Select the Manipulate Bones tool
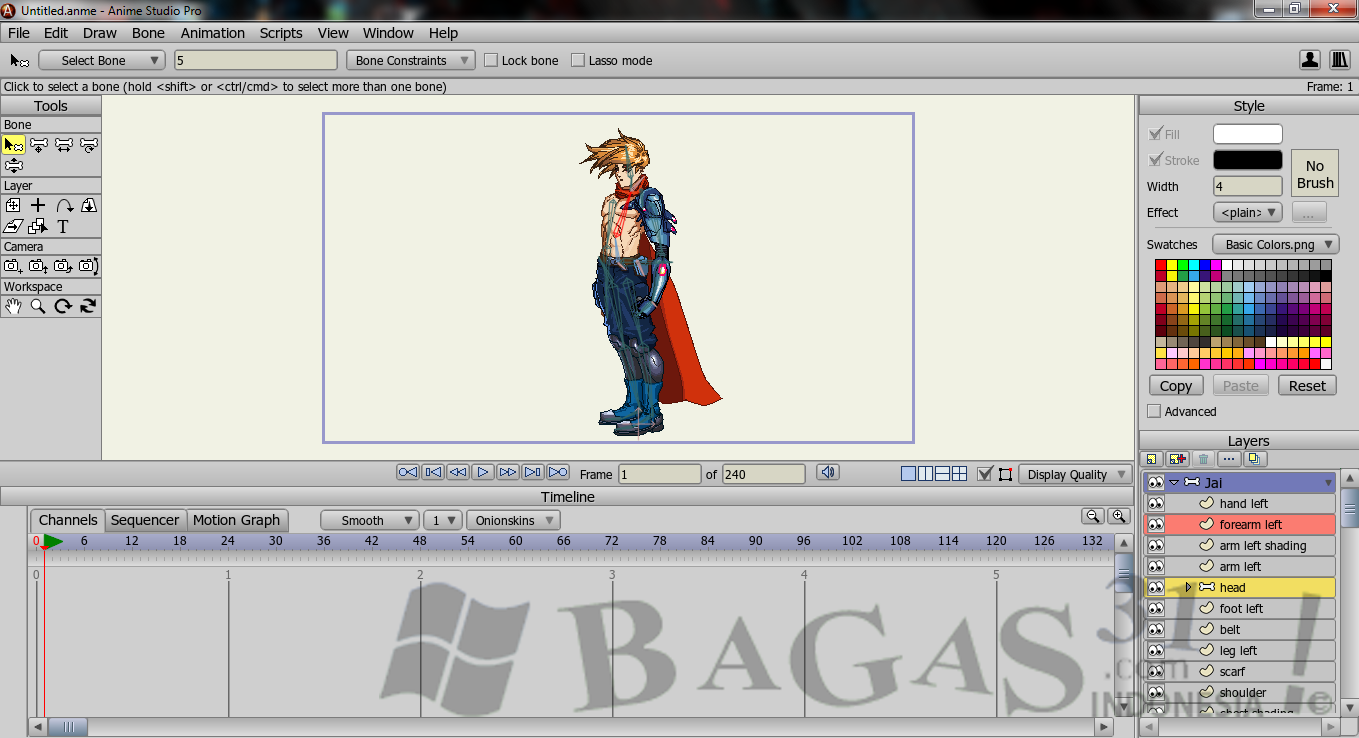Viewport: 1359px width, 738px height. coord(14,166)
